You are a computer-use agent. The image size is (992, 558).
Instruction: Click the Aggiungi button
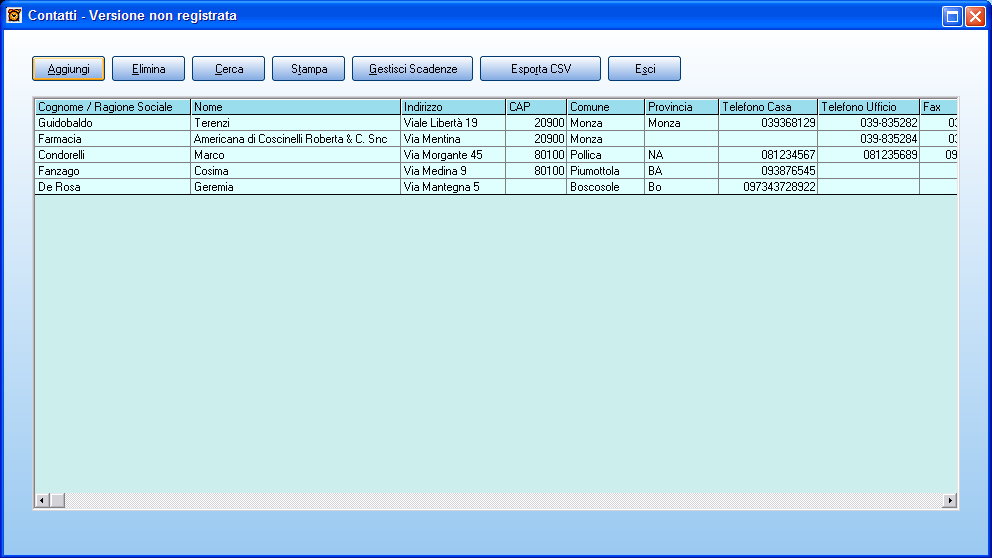[68, 68]
